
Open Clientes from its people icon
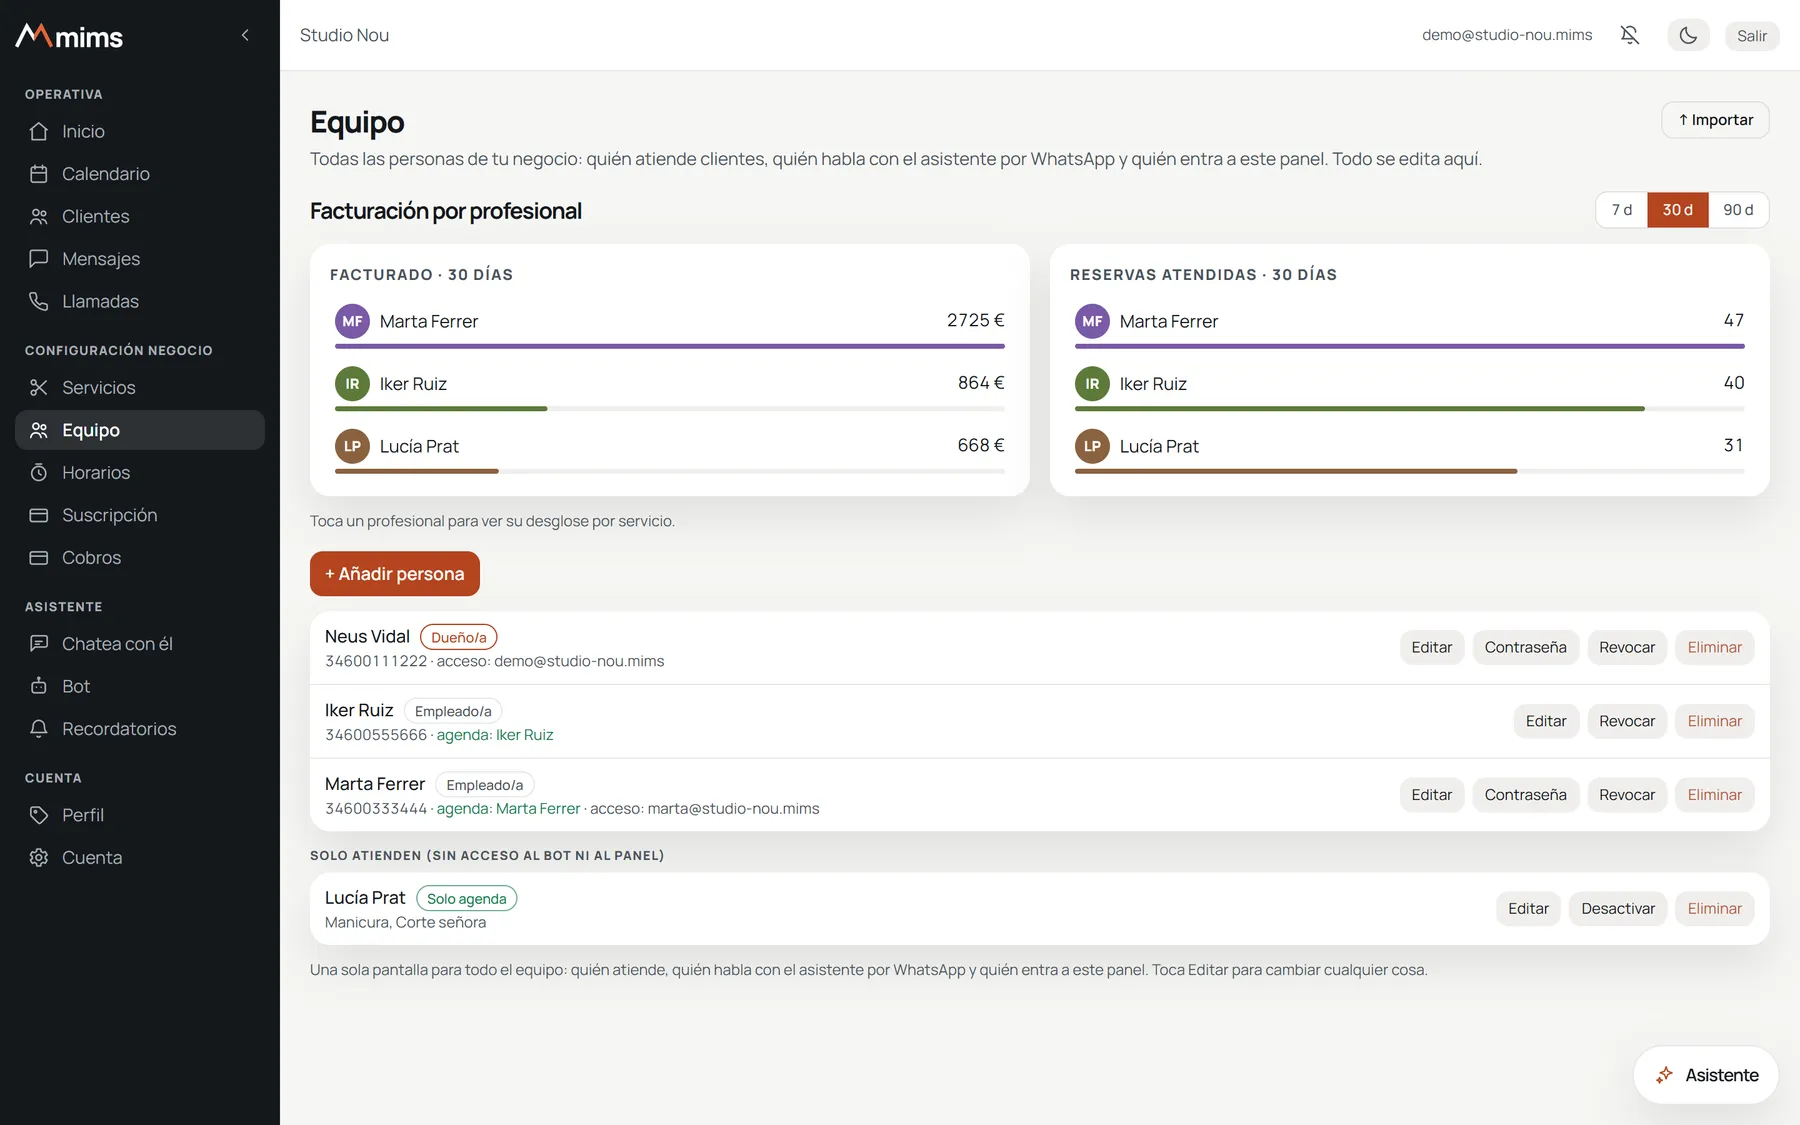tap(39, 217)
